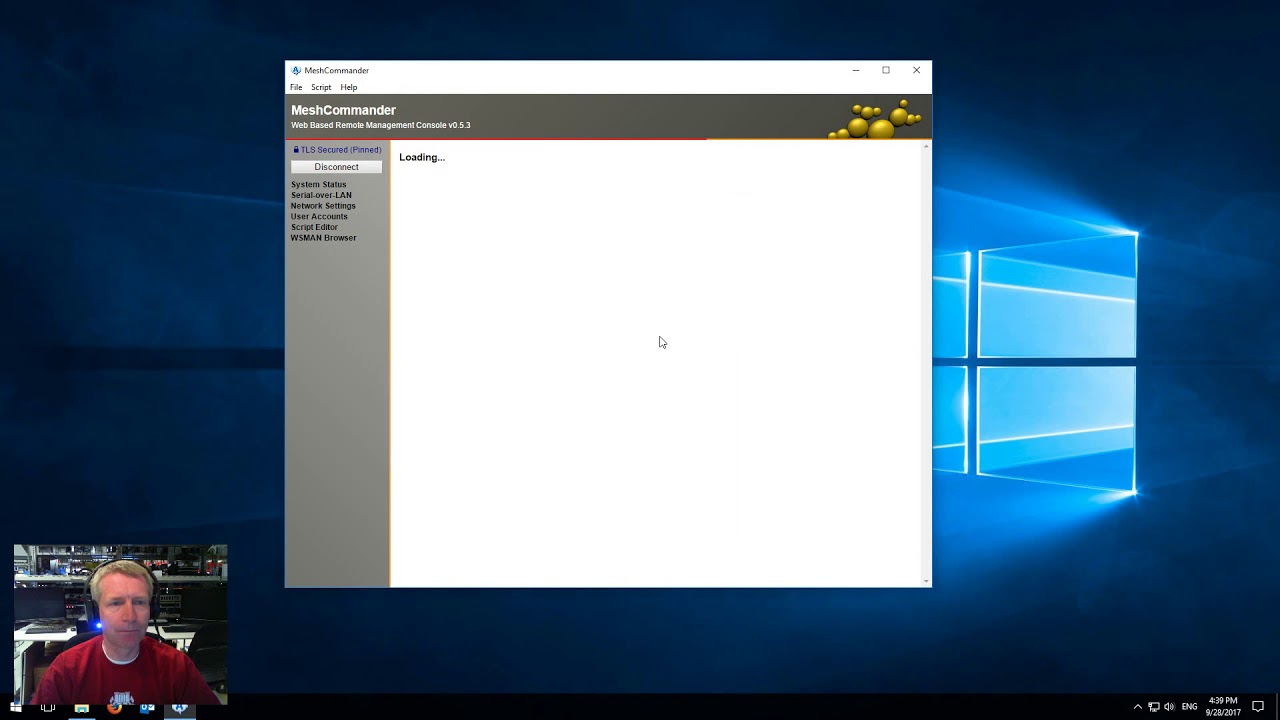
Task: Open Outlook from the taskbar
Action: 147,707
